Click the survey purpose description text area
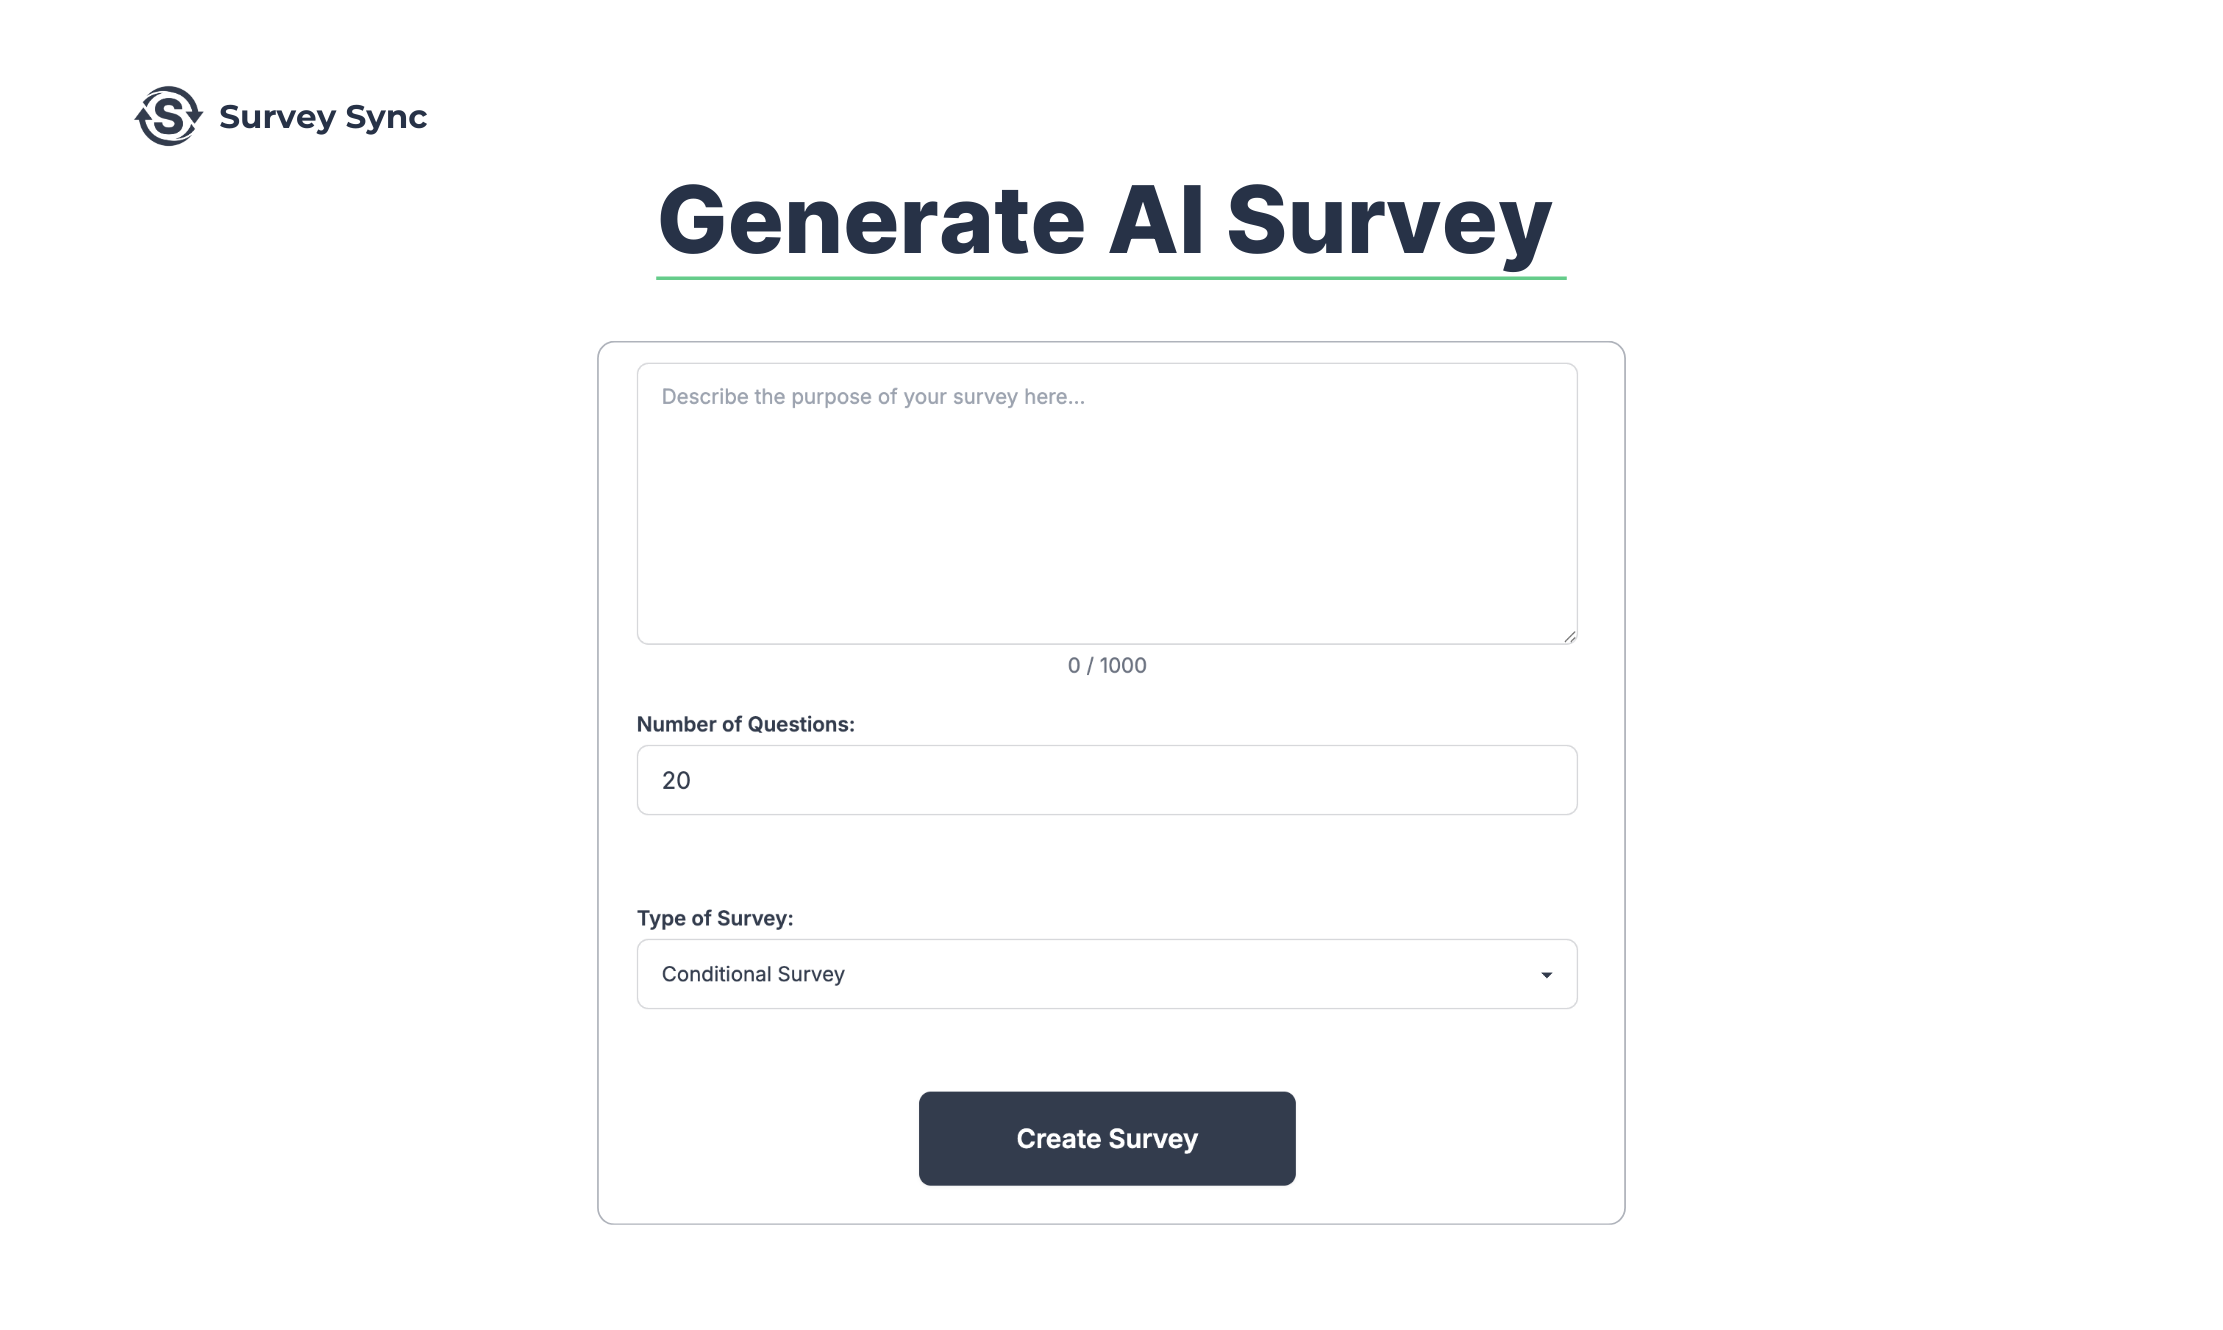This screenshot has height=1330, width=2223. (1106, 500)
